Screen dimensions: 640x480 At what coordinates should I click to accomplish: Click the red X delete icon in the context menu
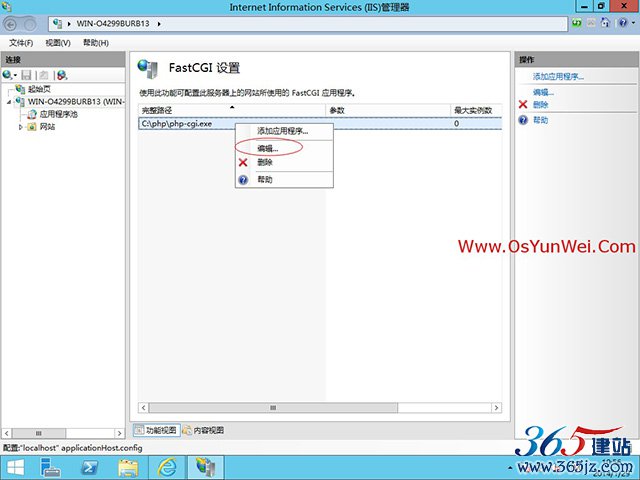(243, 162)
